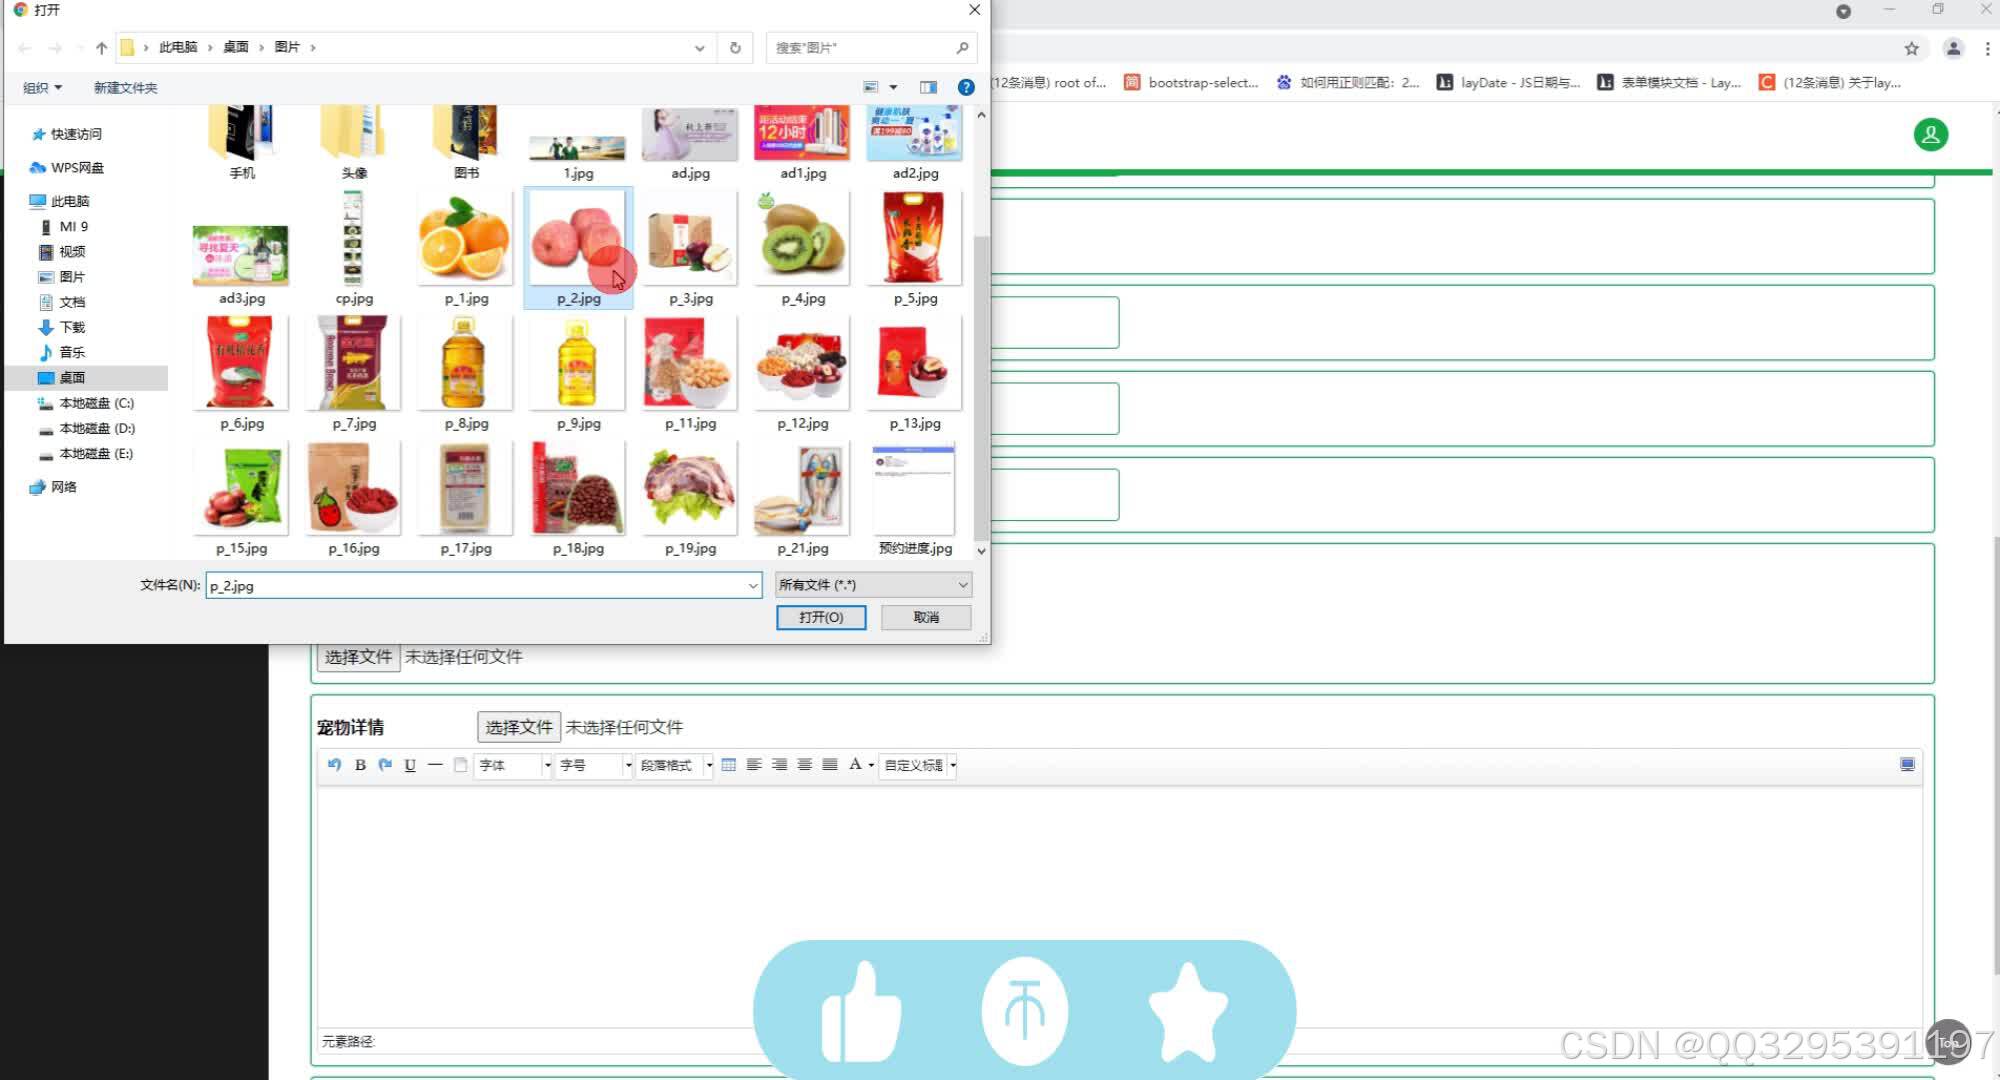Viewport: 2000px width, 1080px height.
Task: Align text left in the editor
Action: pos(754,765)
